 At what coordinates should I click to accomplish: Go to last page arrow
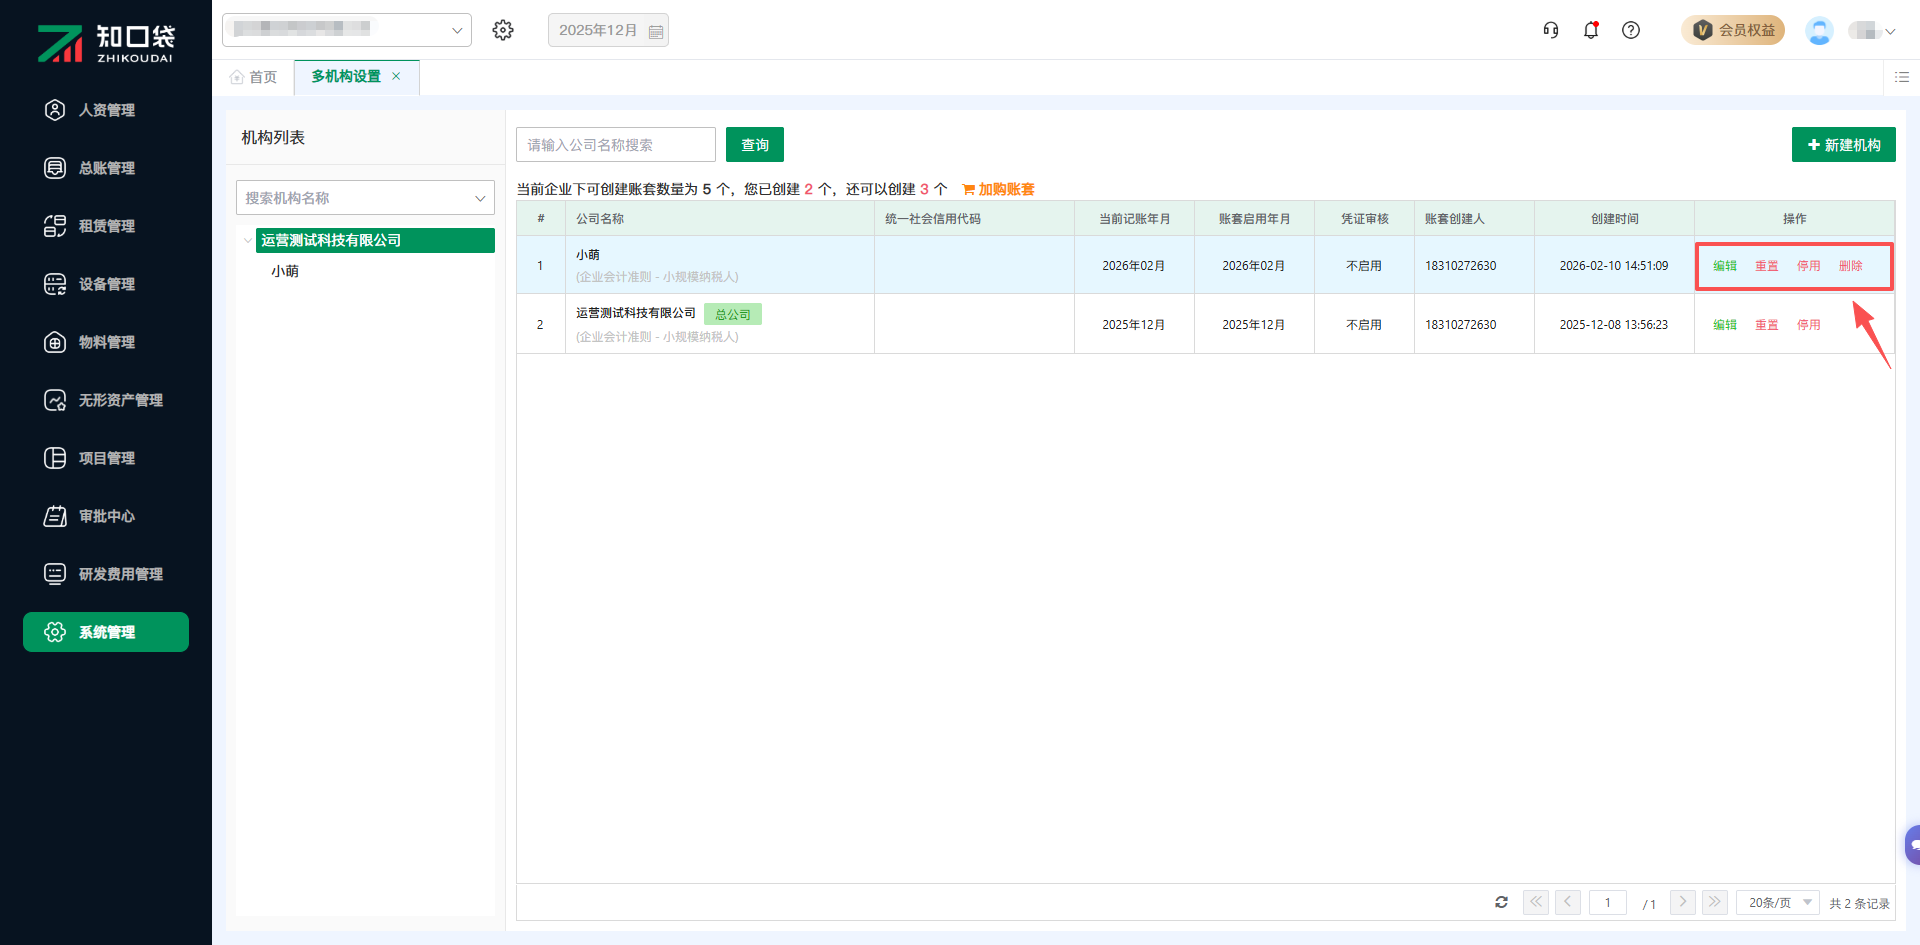(1715, 902)
